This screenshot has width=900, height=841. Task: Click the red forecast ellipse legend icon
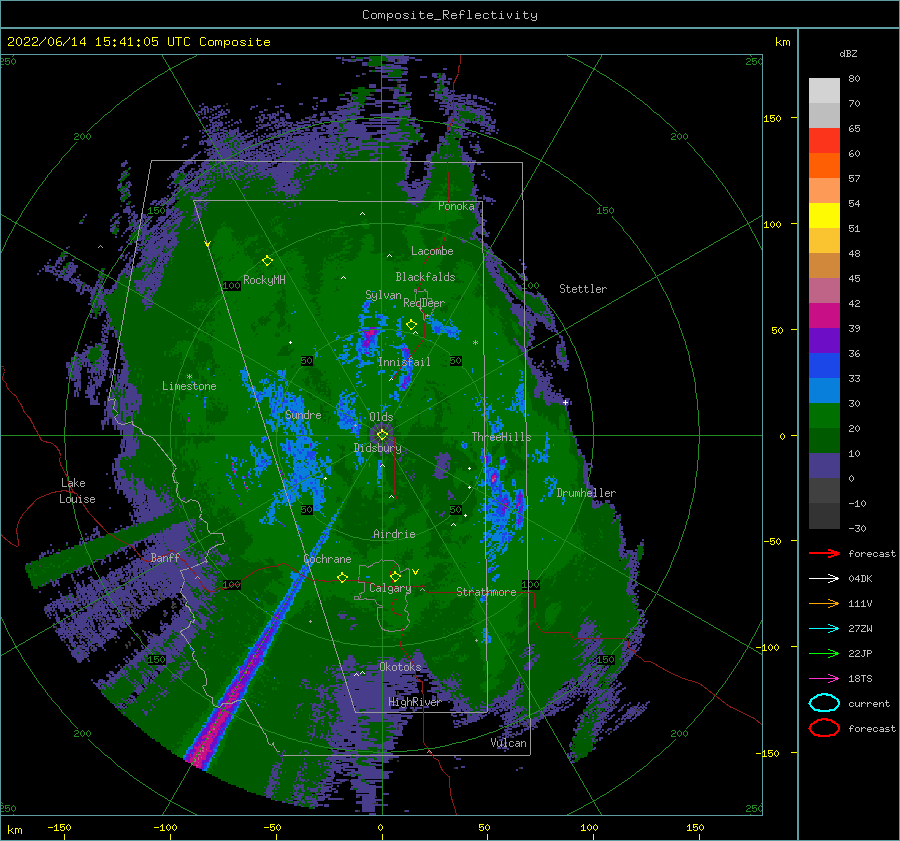pos(824,728)
